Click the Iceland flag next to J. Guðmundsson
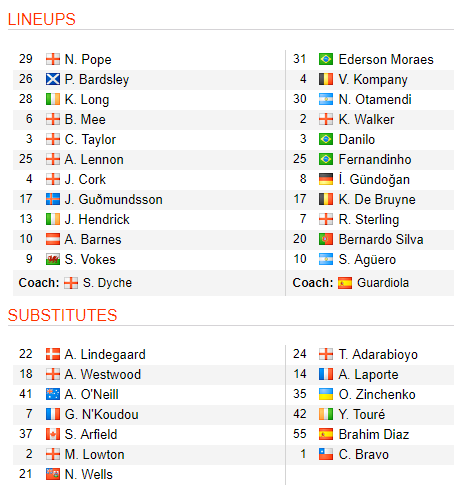 (53, 199)
